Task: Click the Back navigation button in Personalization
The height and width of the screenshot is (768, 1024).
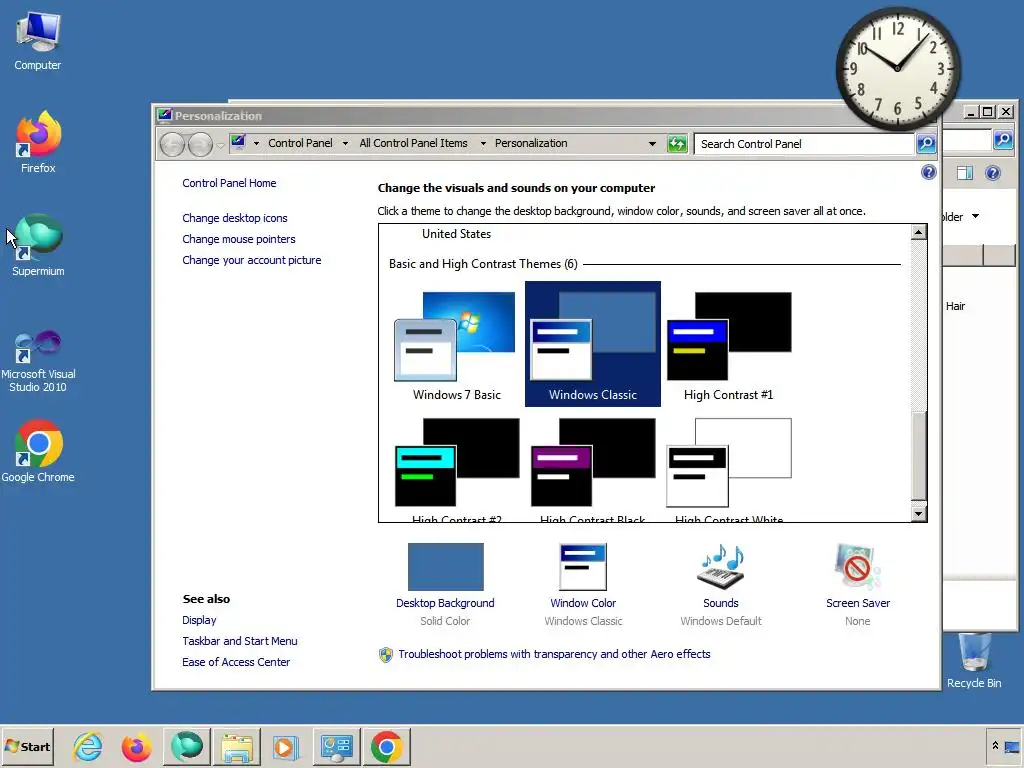Action: (172, 144)
